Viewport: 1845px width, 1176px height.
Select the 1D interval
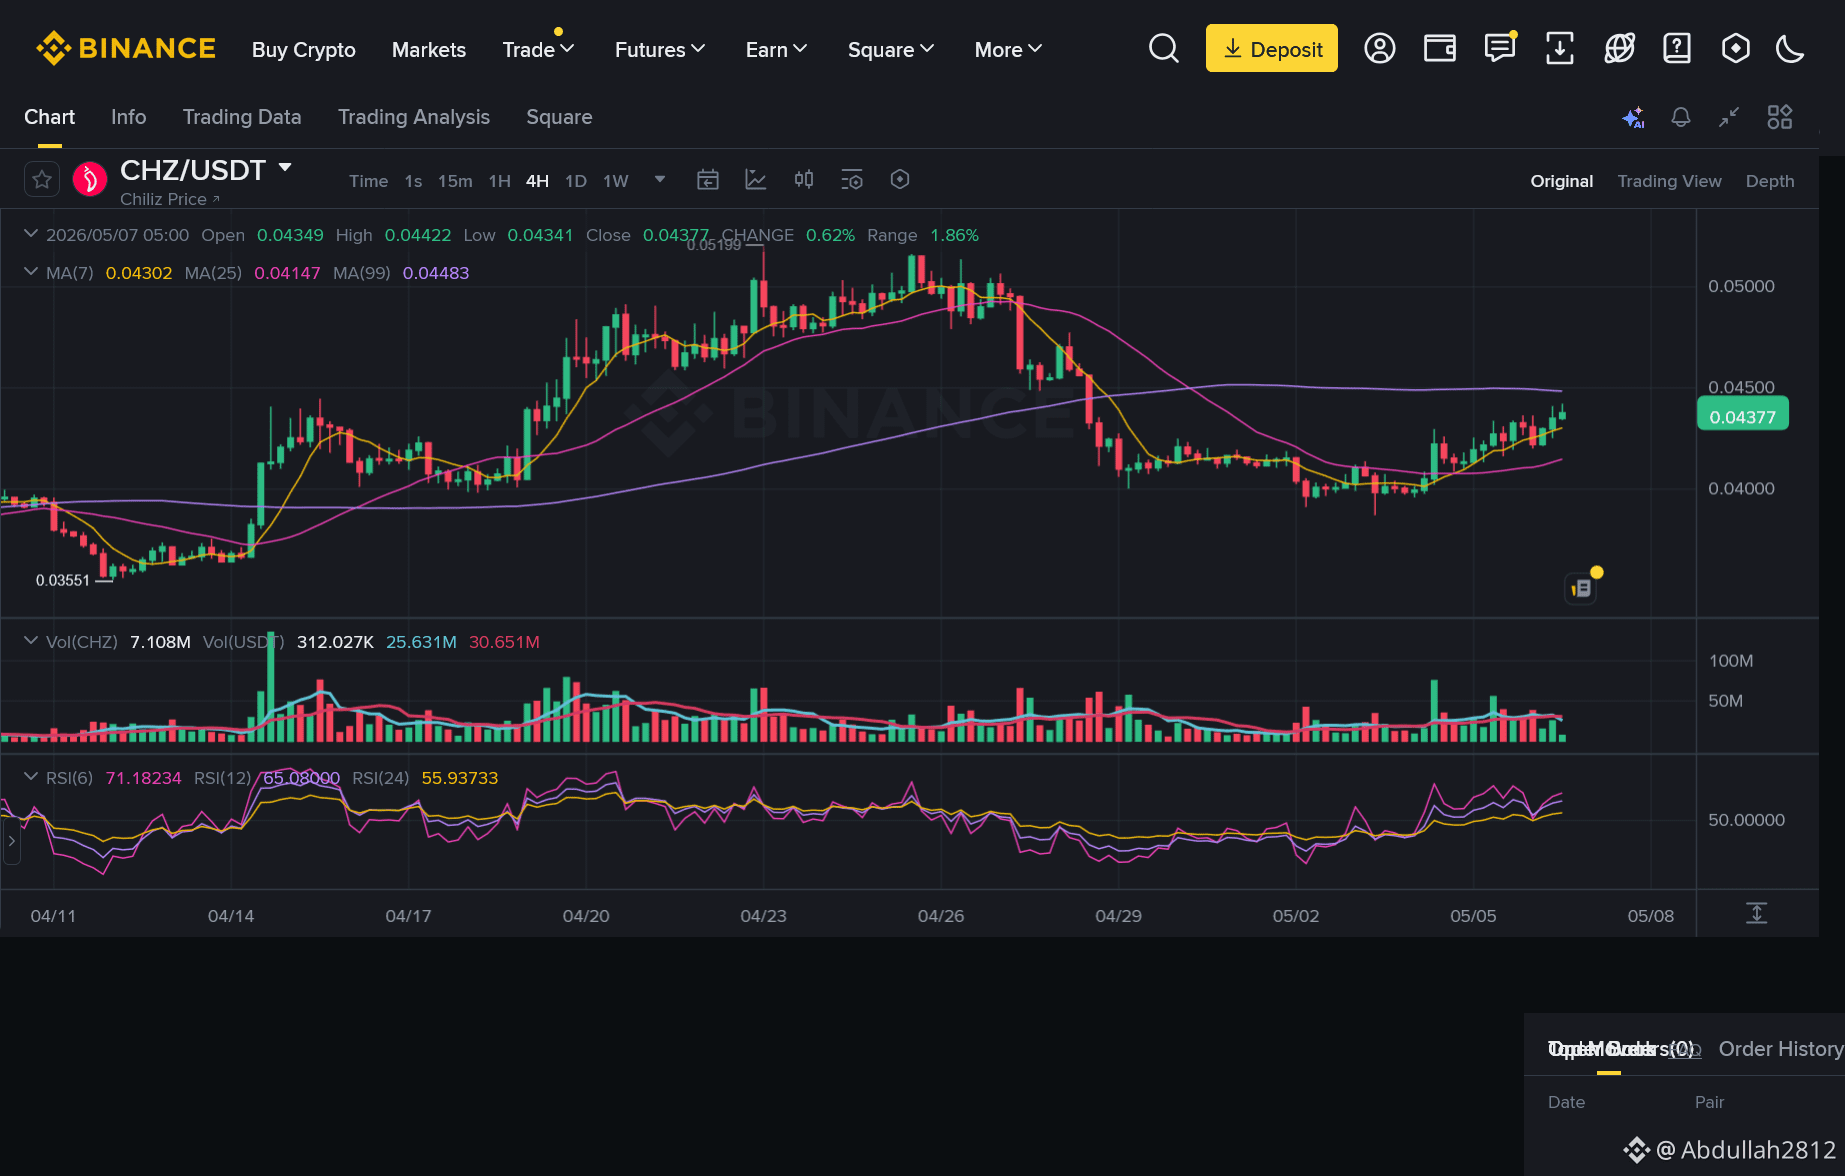(x=576, y=181)
